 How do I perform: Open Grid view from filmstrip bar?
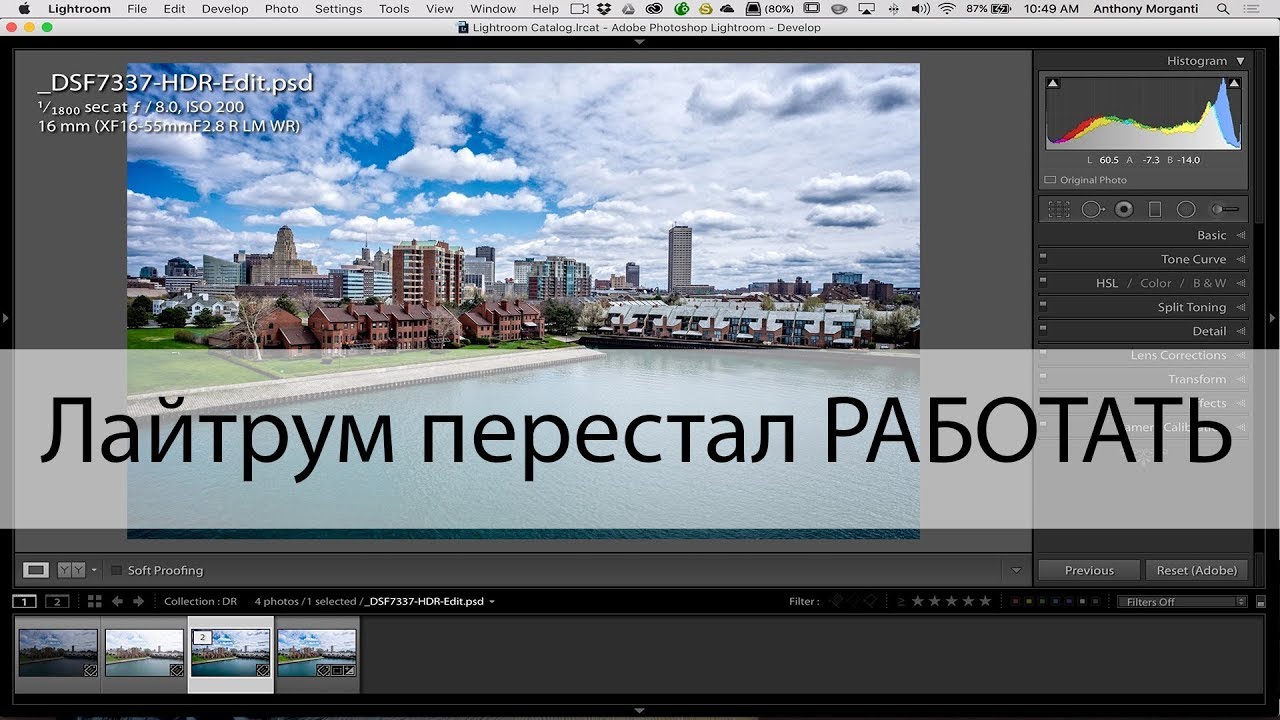pos(94,601)
